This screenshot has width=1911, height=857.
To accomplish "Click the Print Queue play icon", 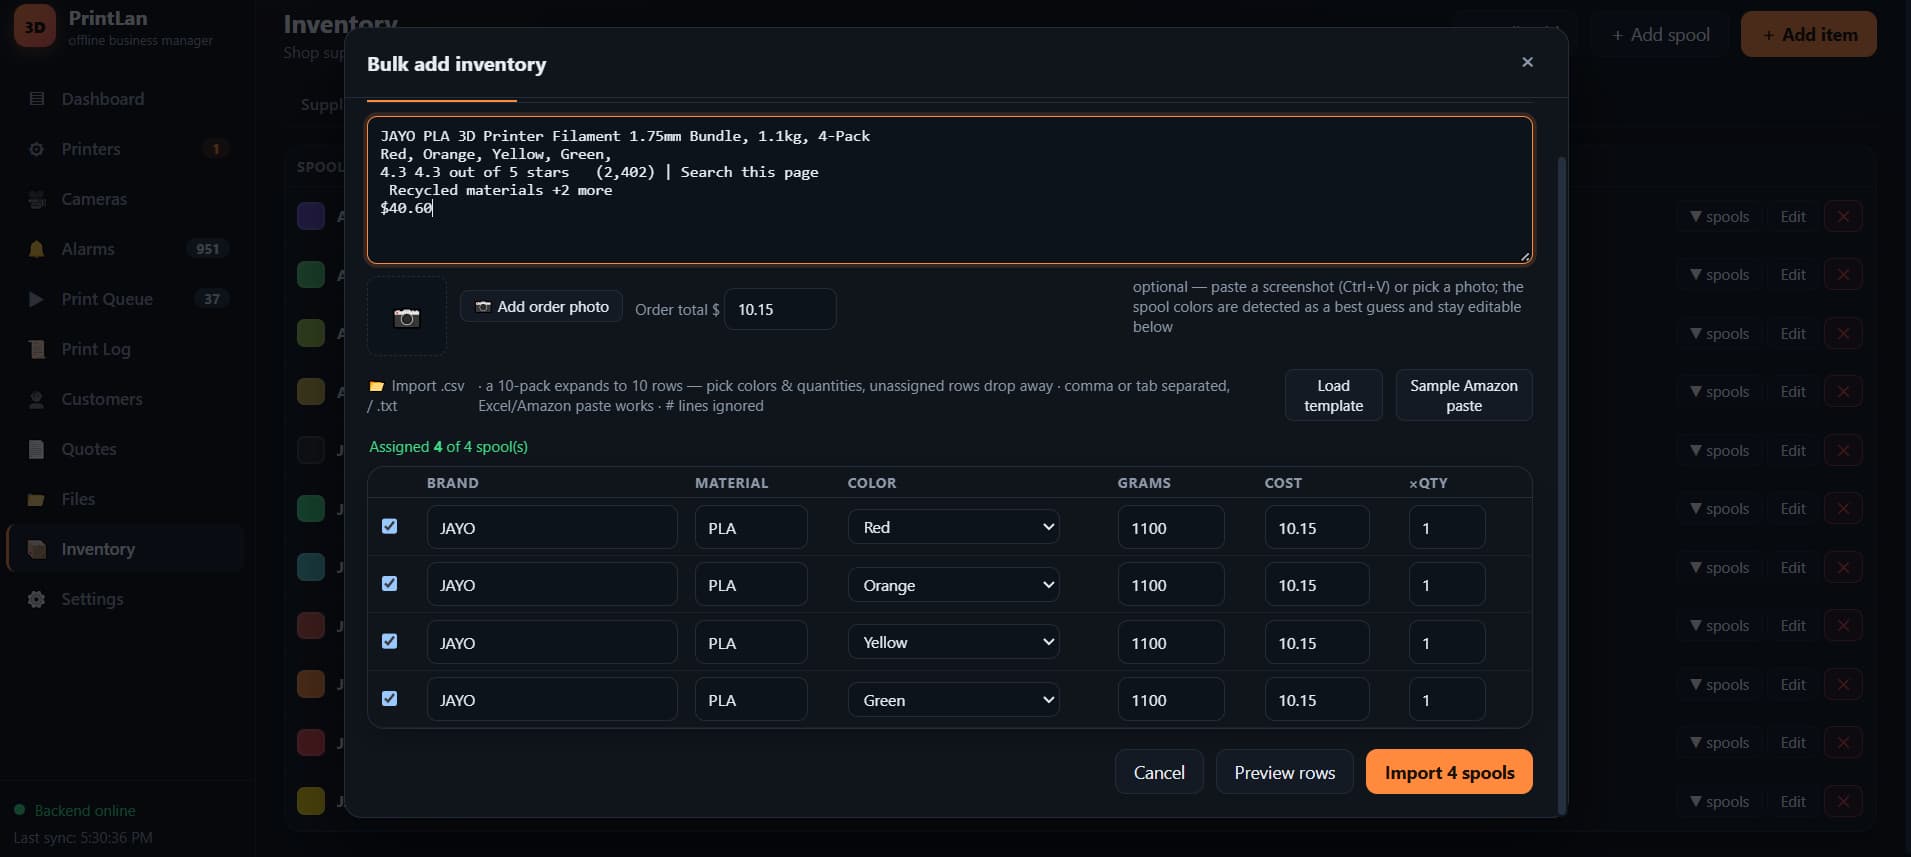I will tap(37, 299).
